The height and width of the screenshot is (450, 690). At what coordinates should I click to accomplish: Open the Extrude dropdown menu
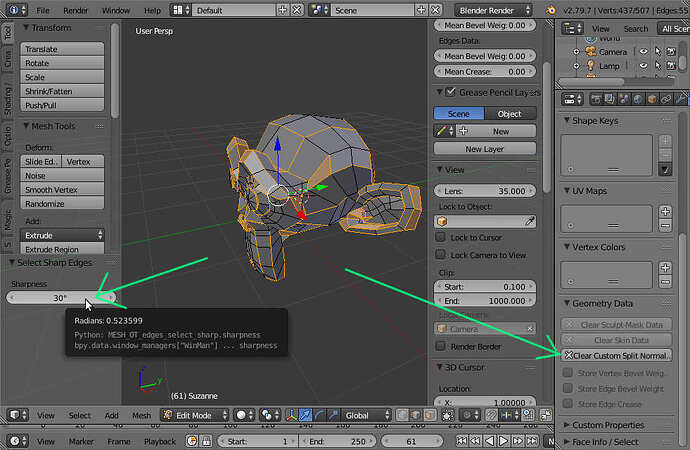(62, 235)
